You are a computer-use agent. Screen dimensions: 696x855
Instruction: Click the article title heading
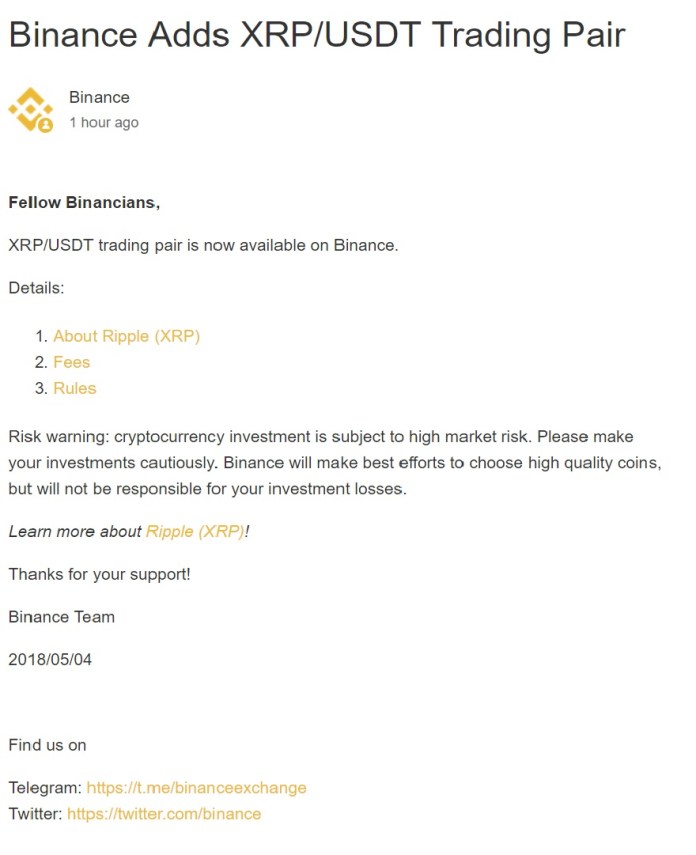[317, 35]
